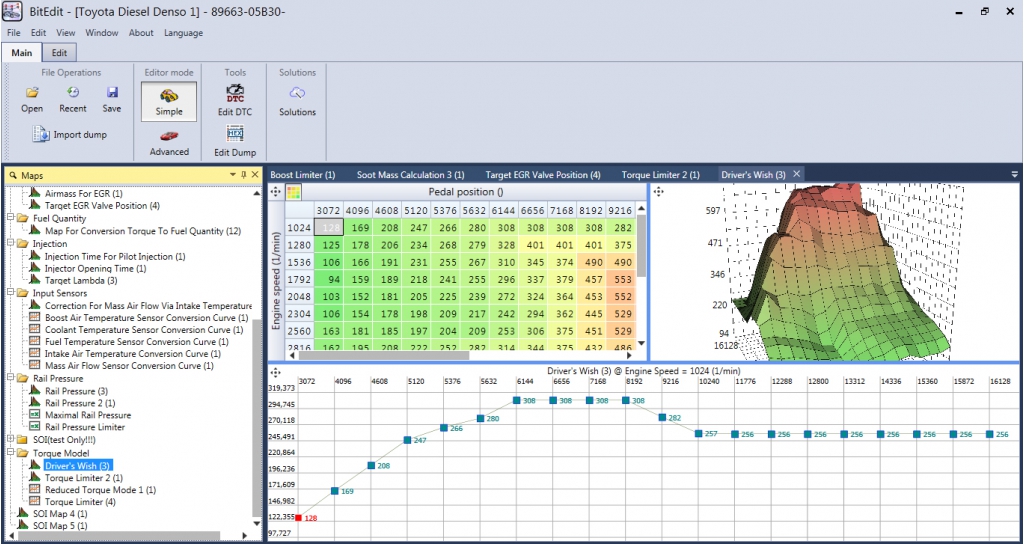Open the View menu

[66, 33]
